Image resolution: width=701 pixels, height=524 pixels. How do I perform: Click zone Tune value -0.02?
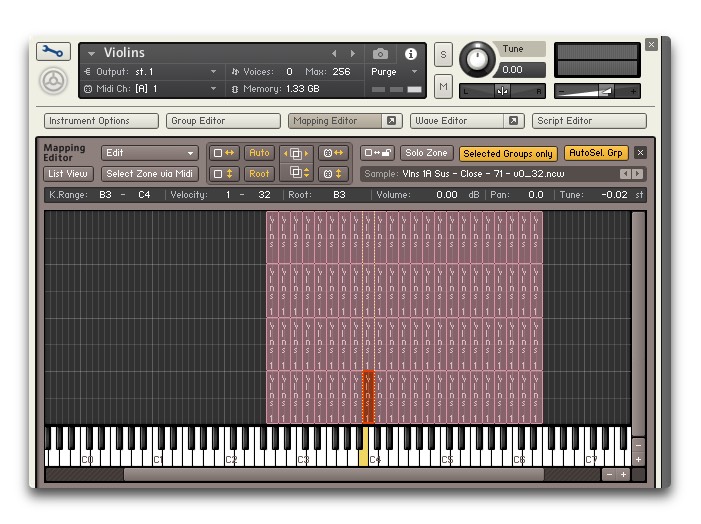614,195
